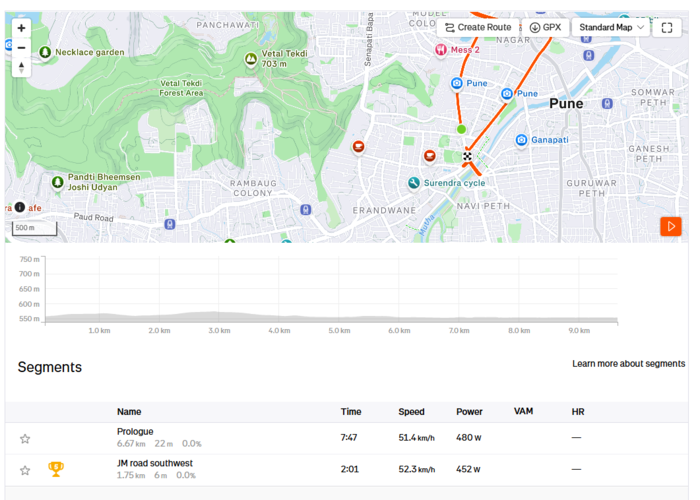
Task: Click the Mess 2 restaurant marker
Action: pos(441,50)
